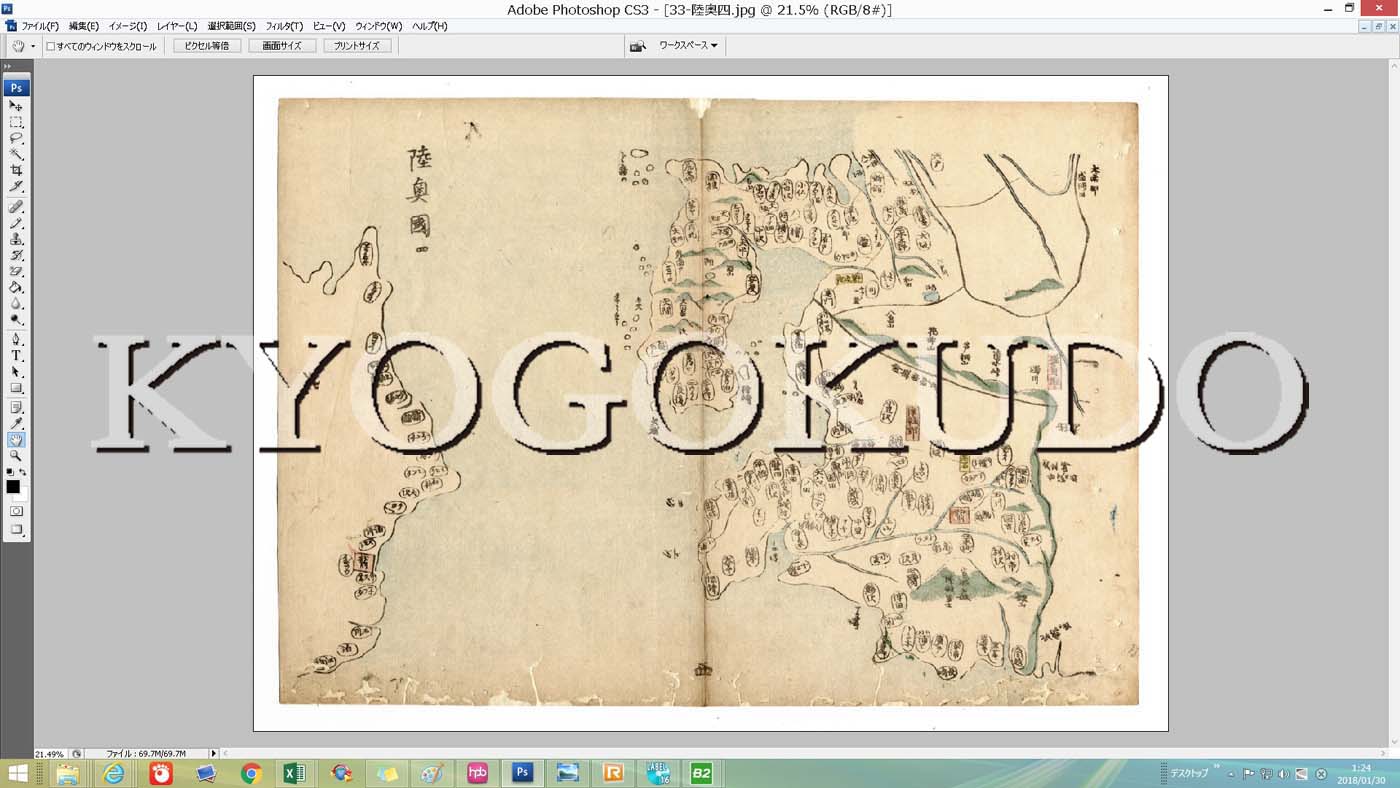This screenshot has width=1400, height=788.
Task: Click the vertical scrollbar down arrow
Action: coord(1393,741)
